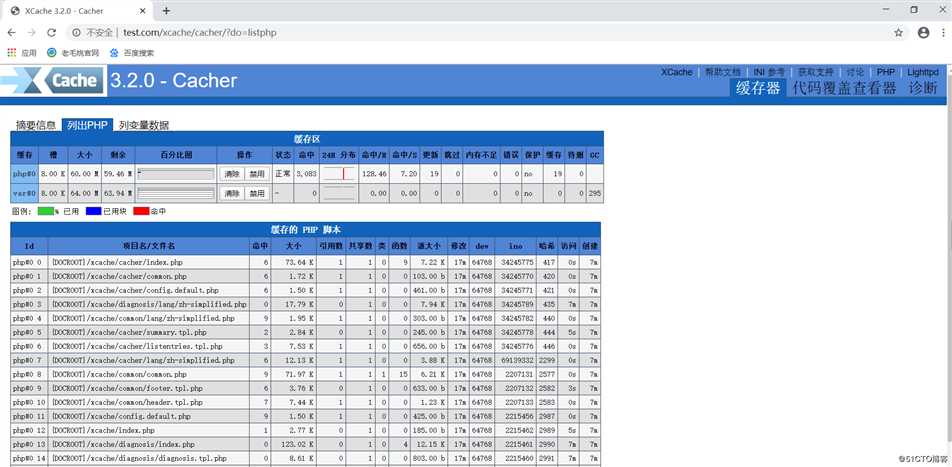Sort the script list by 引用数 header
Image resolution: width=952 pixels, height=467 pixels.
click(x=332, y=246)
